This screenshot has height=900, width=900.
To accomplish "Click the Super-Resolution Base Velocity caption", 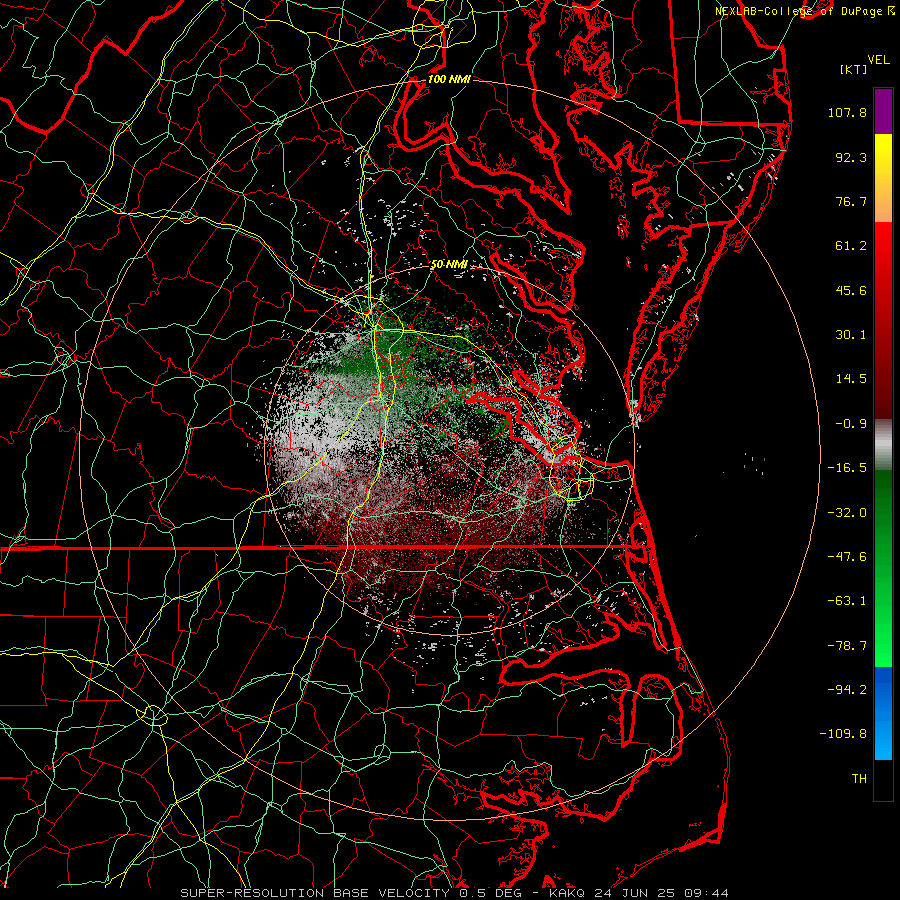I will (455, 893).
